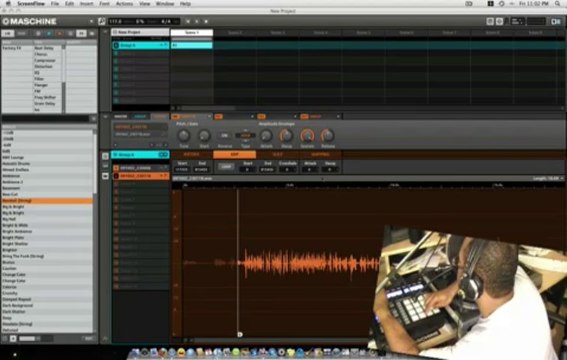Open dropdown arrow next to MASCHINE logo
567x360 pixels.
[91, 21]
